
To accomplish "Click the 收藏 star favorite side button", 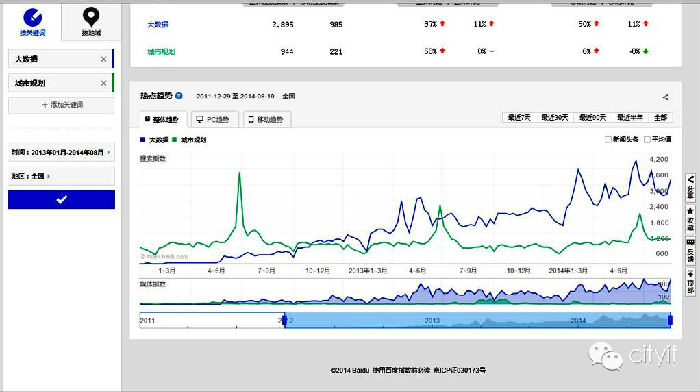I will click(x=690, y=220).
